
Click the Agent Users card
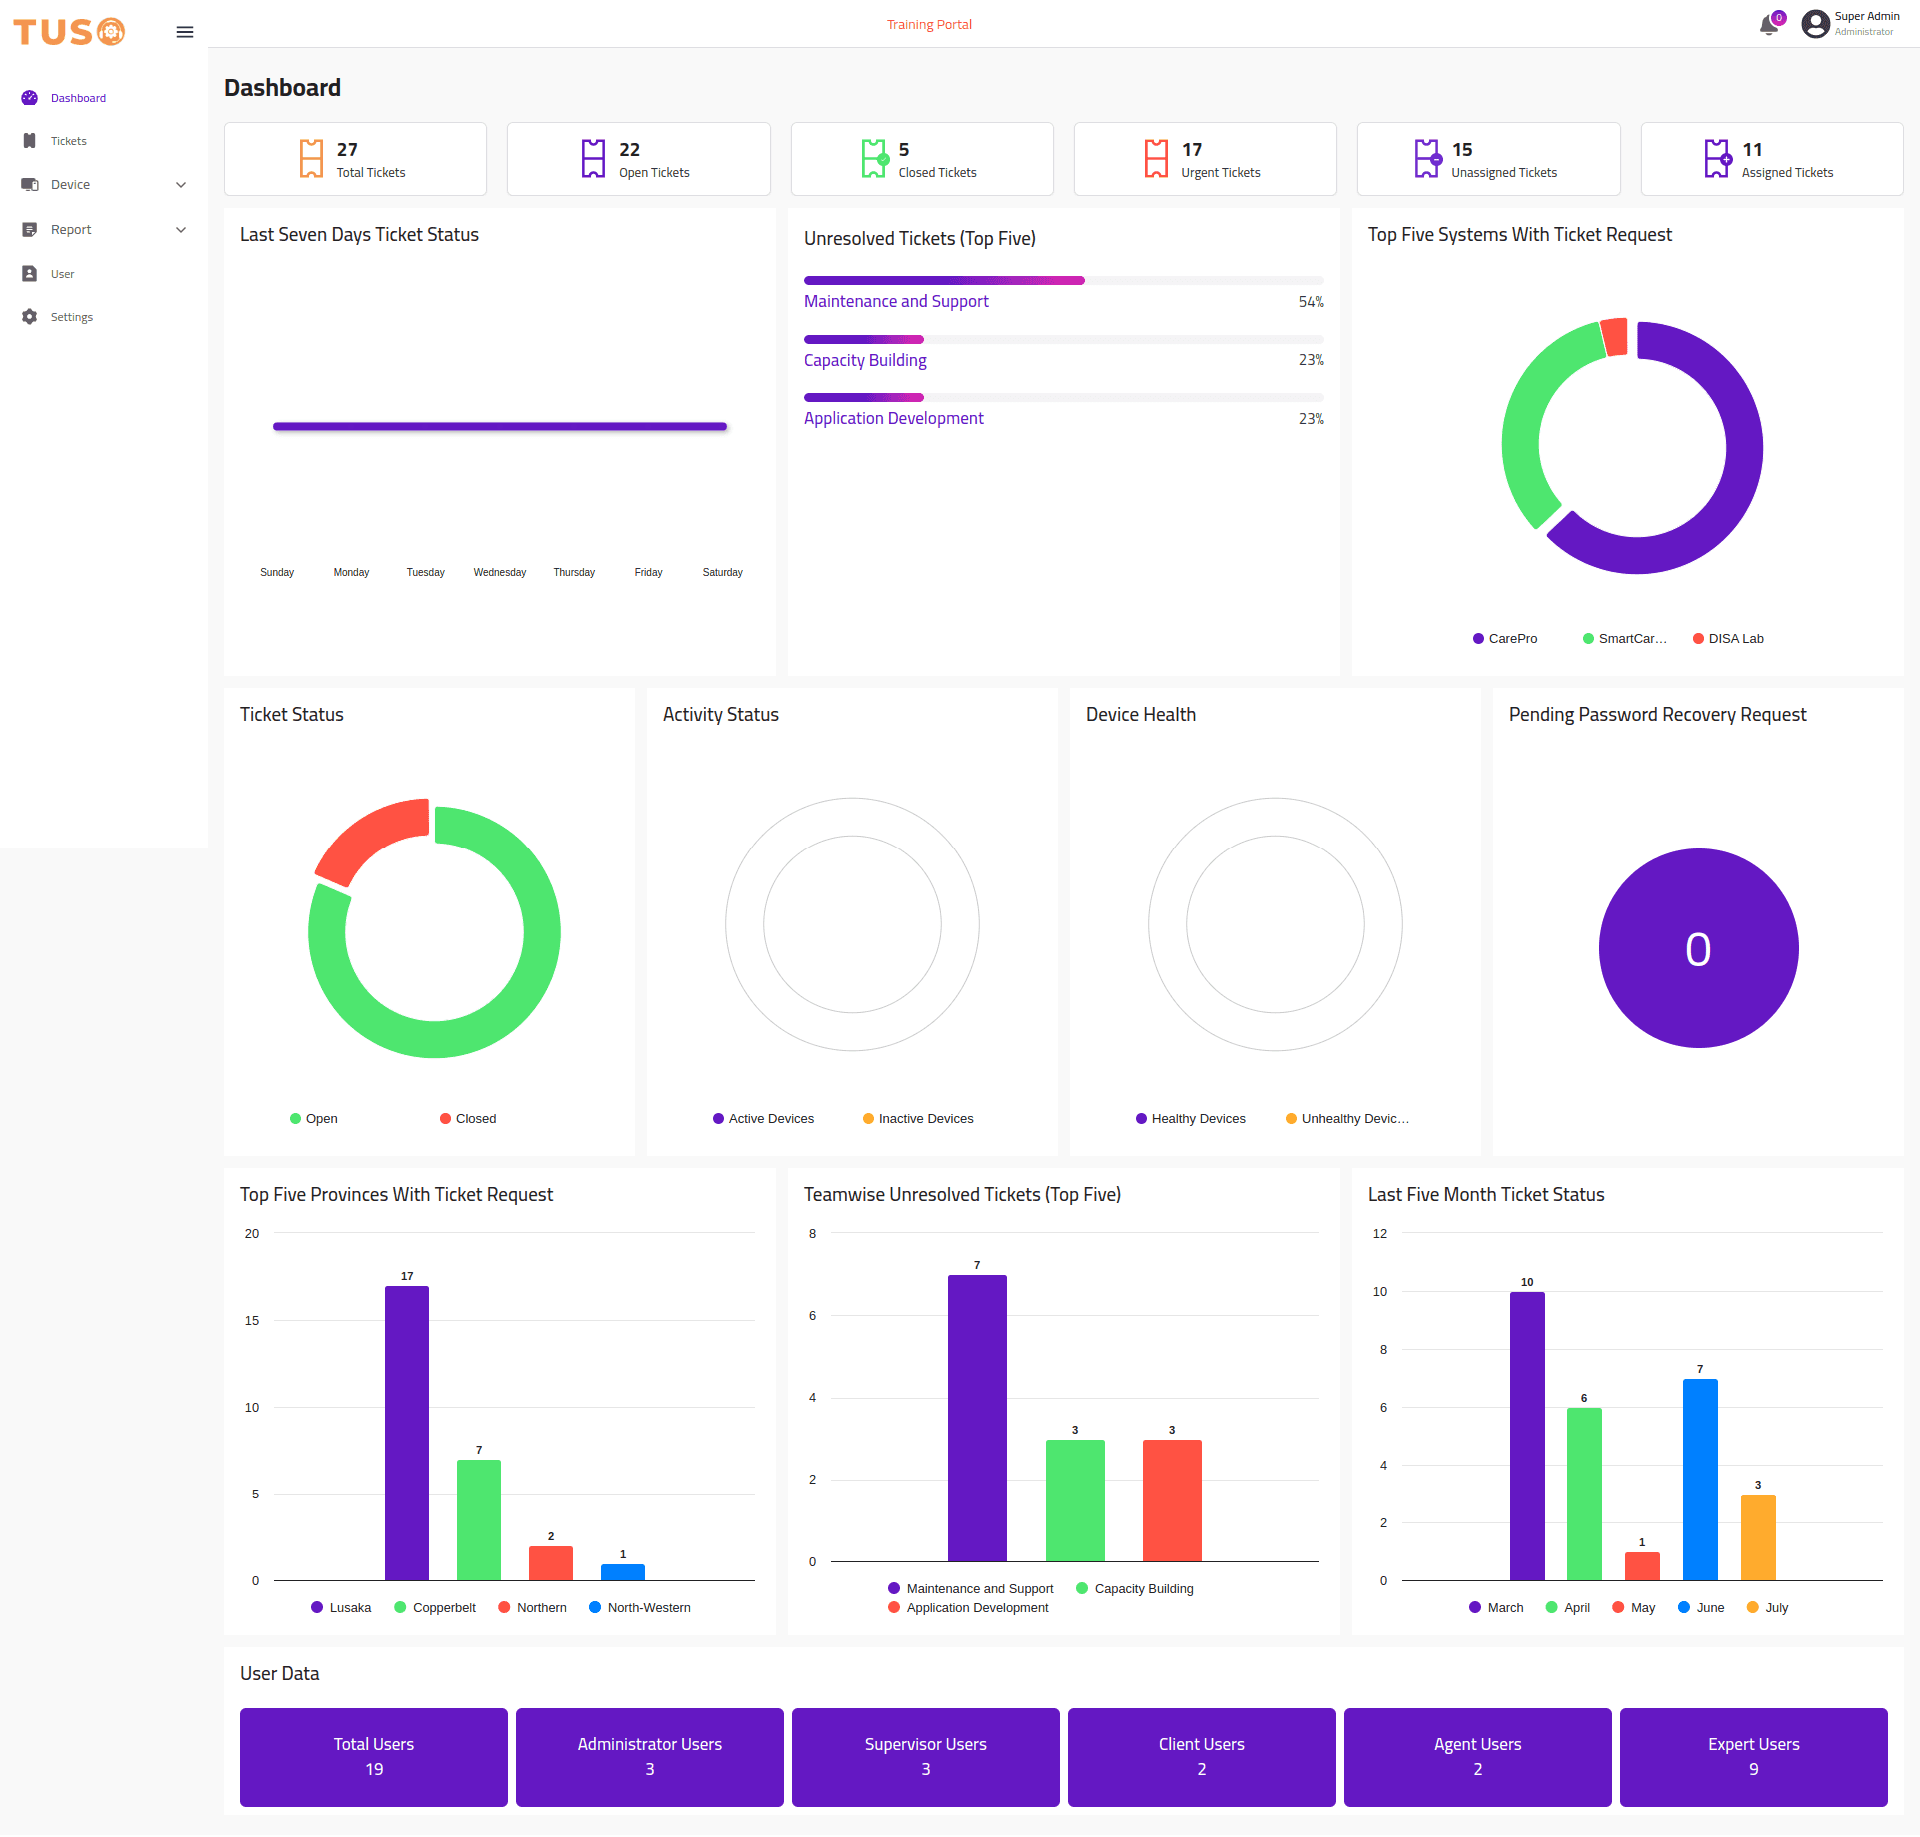click(x=1478, y=1757)
